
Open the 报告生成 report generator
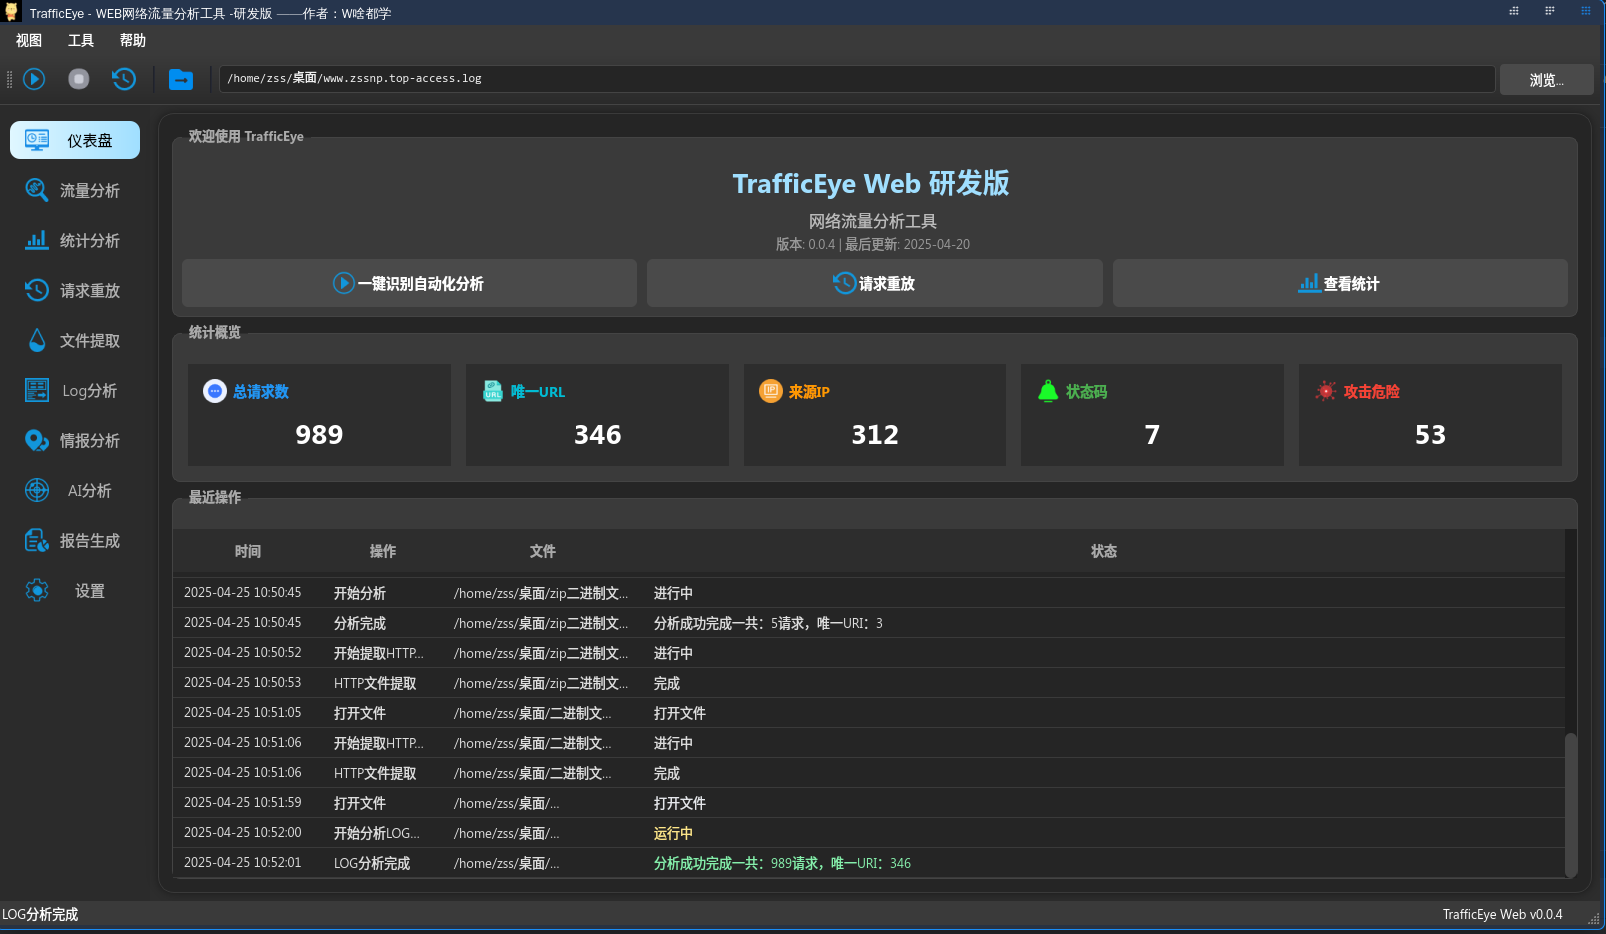pyautogui.click(x=74, y=540)
